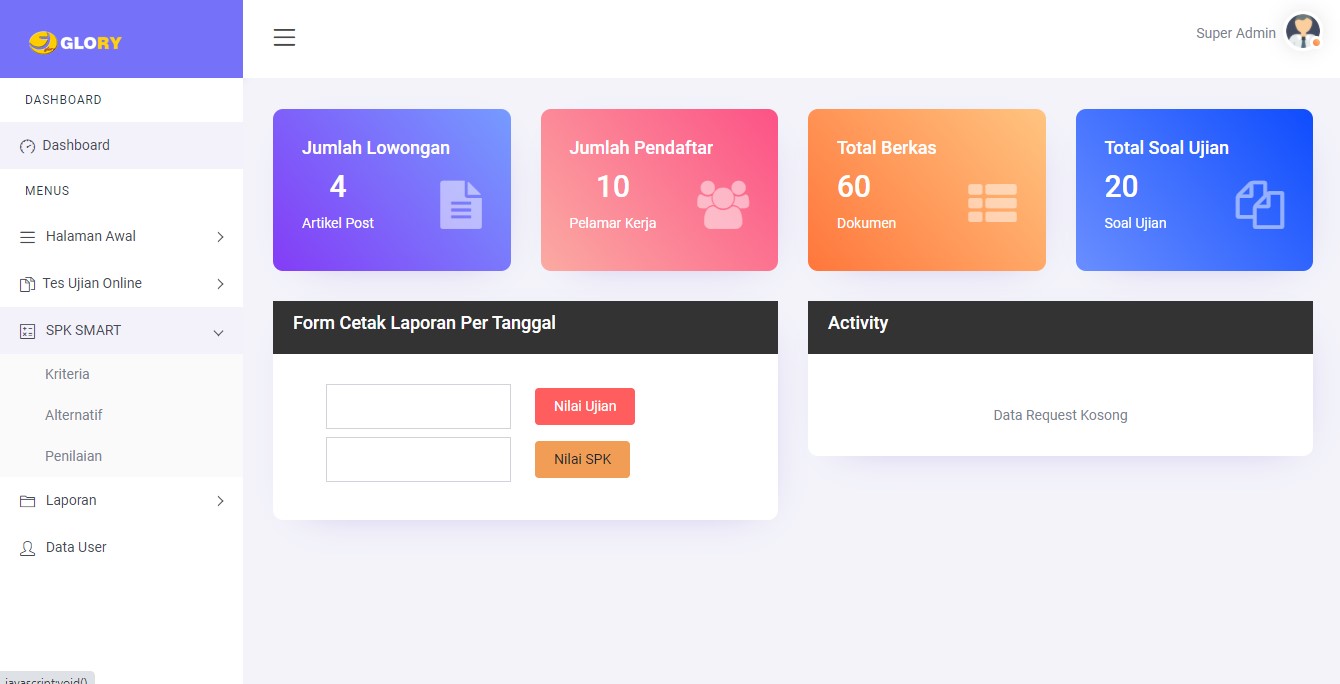Expand the Halaman Awal submenu chevron

point(220,237)
